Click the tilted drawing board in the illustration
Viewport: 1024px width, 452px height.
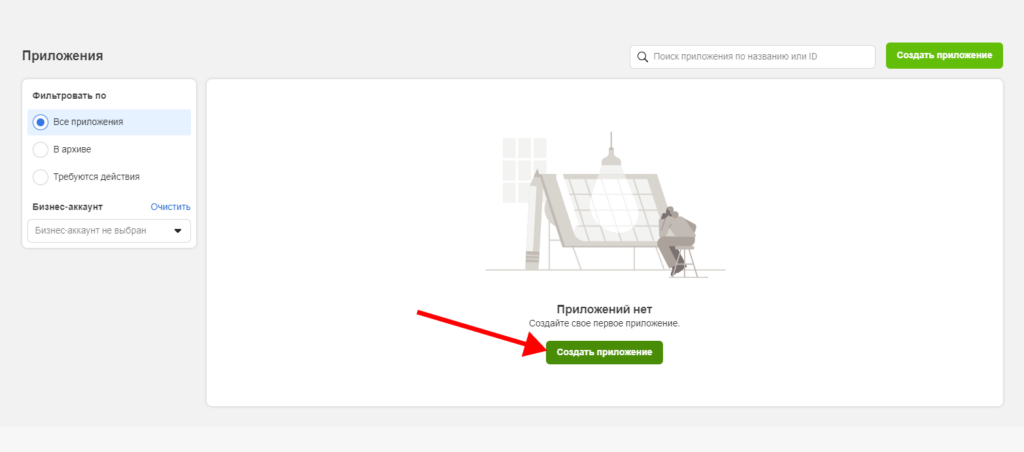coord(600,215)
